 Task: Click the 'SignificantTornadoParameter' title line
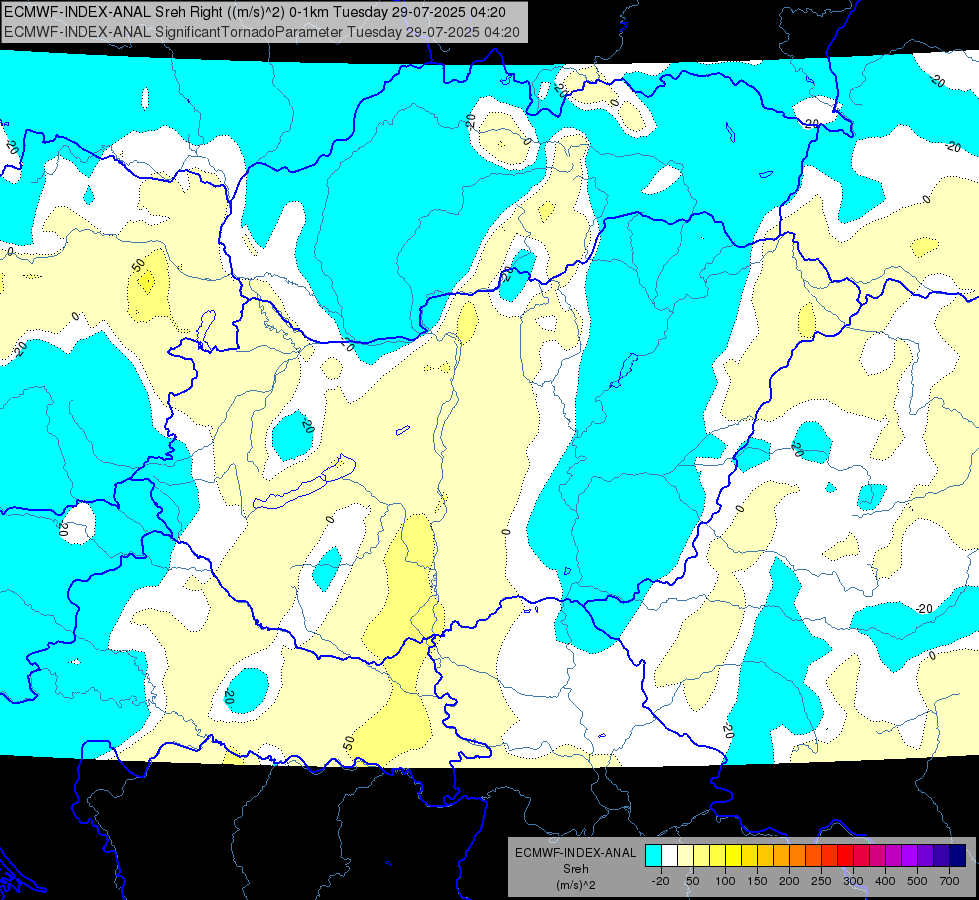point(262,32)
